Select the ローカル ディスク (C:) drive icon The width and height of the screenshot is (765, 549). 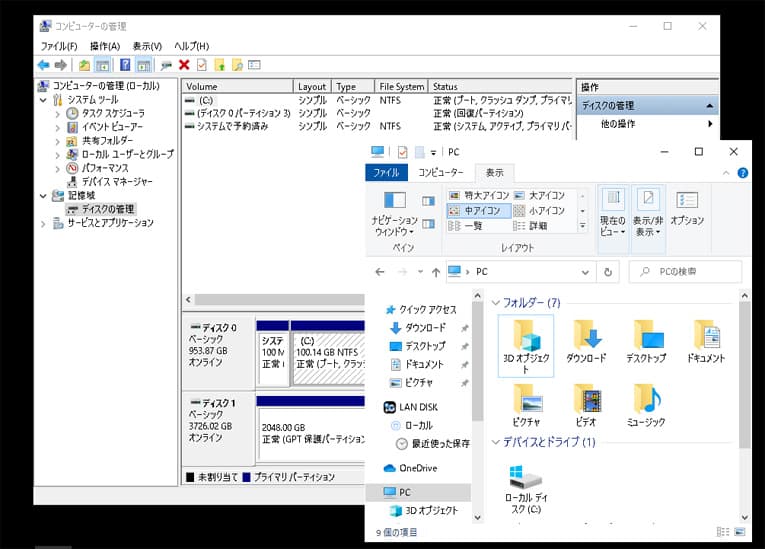(524, 477)
